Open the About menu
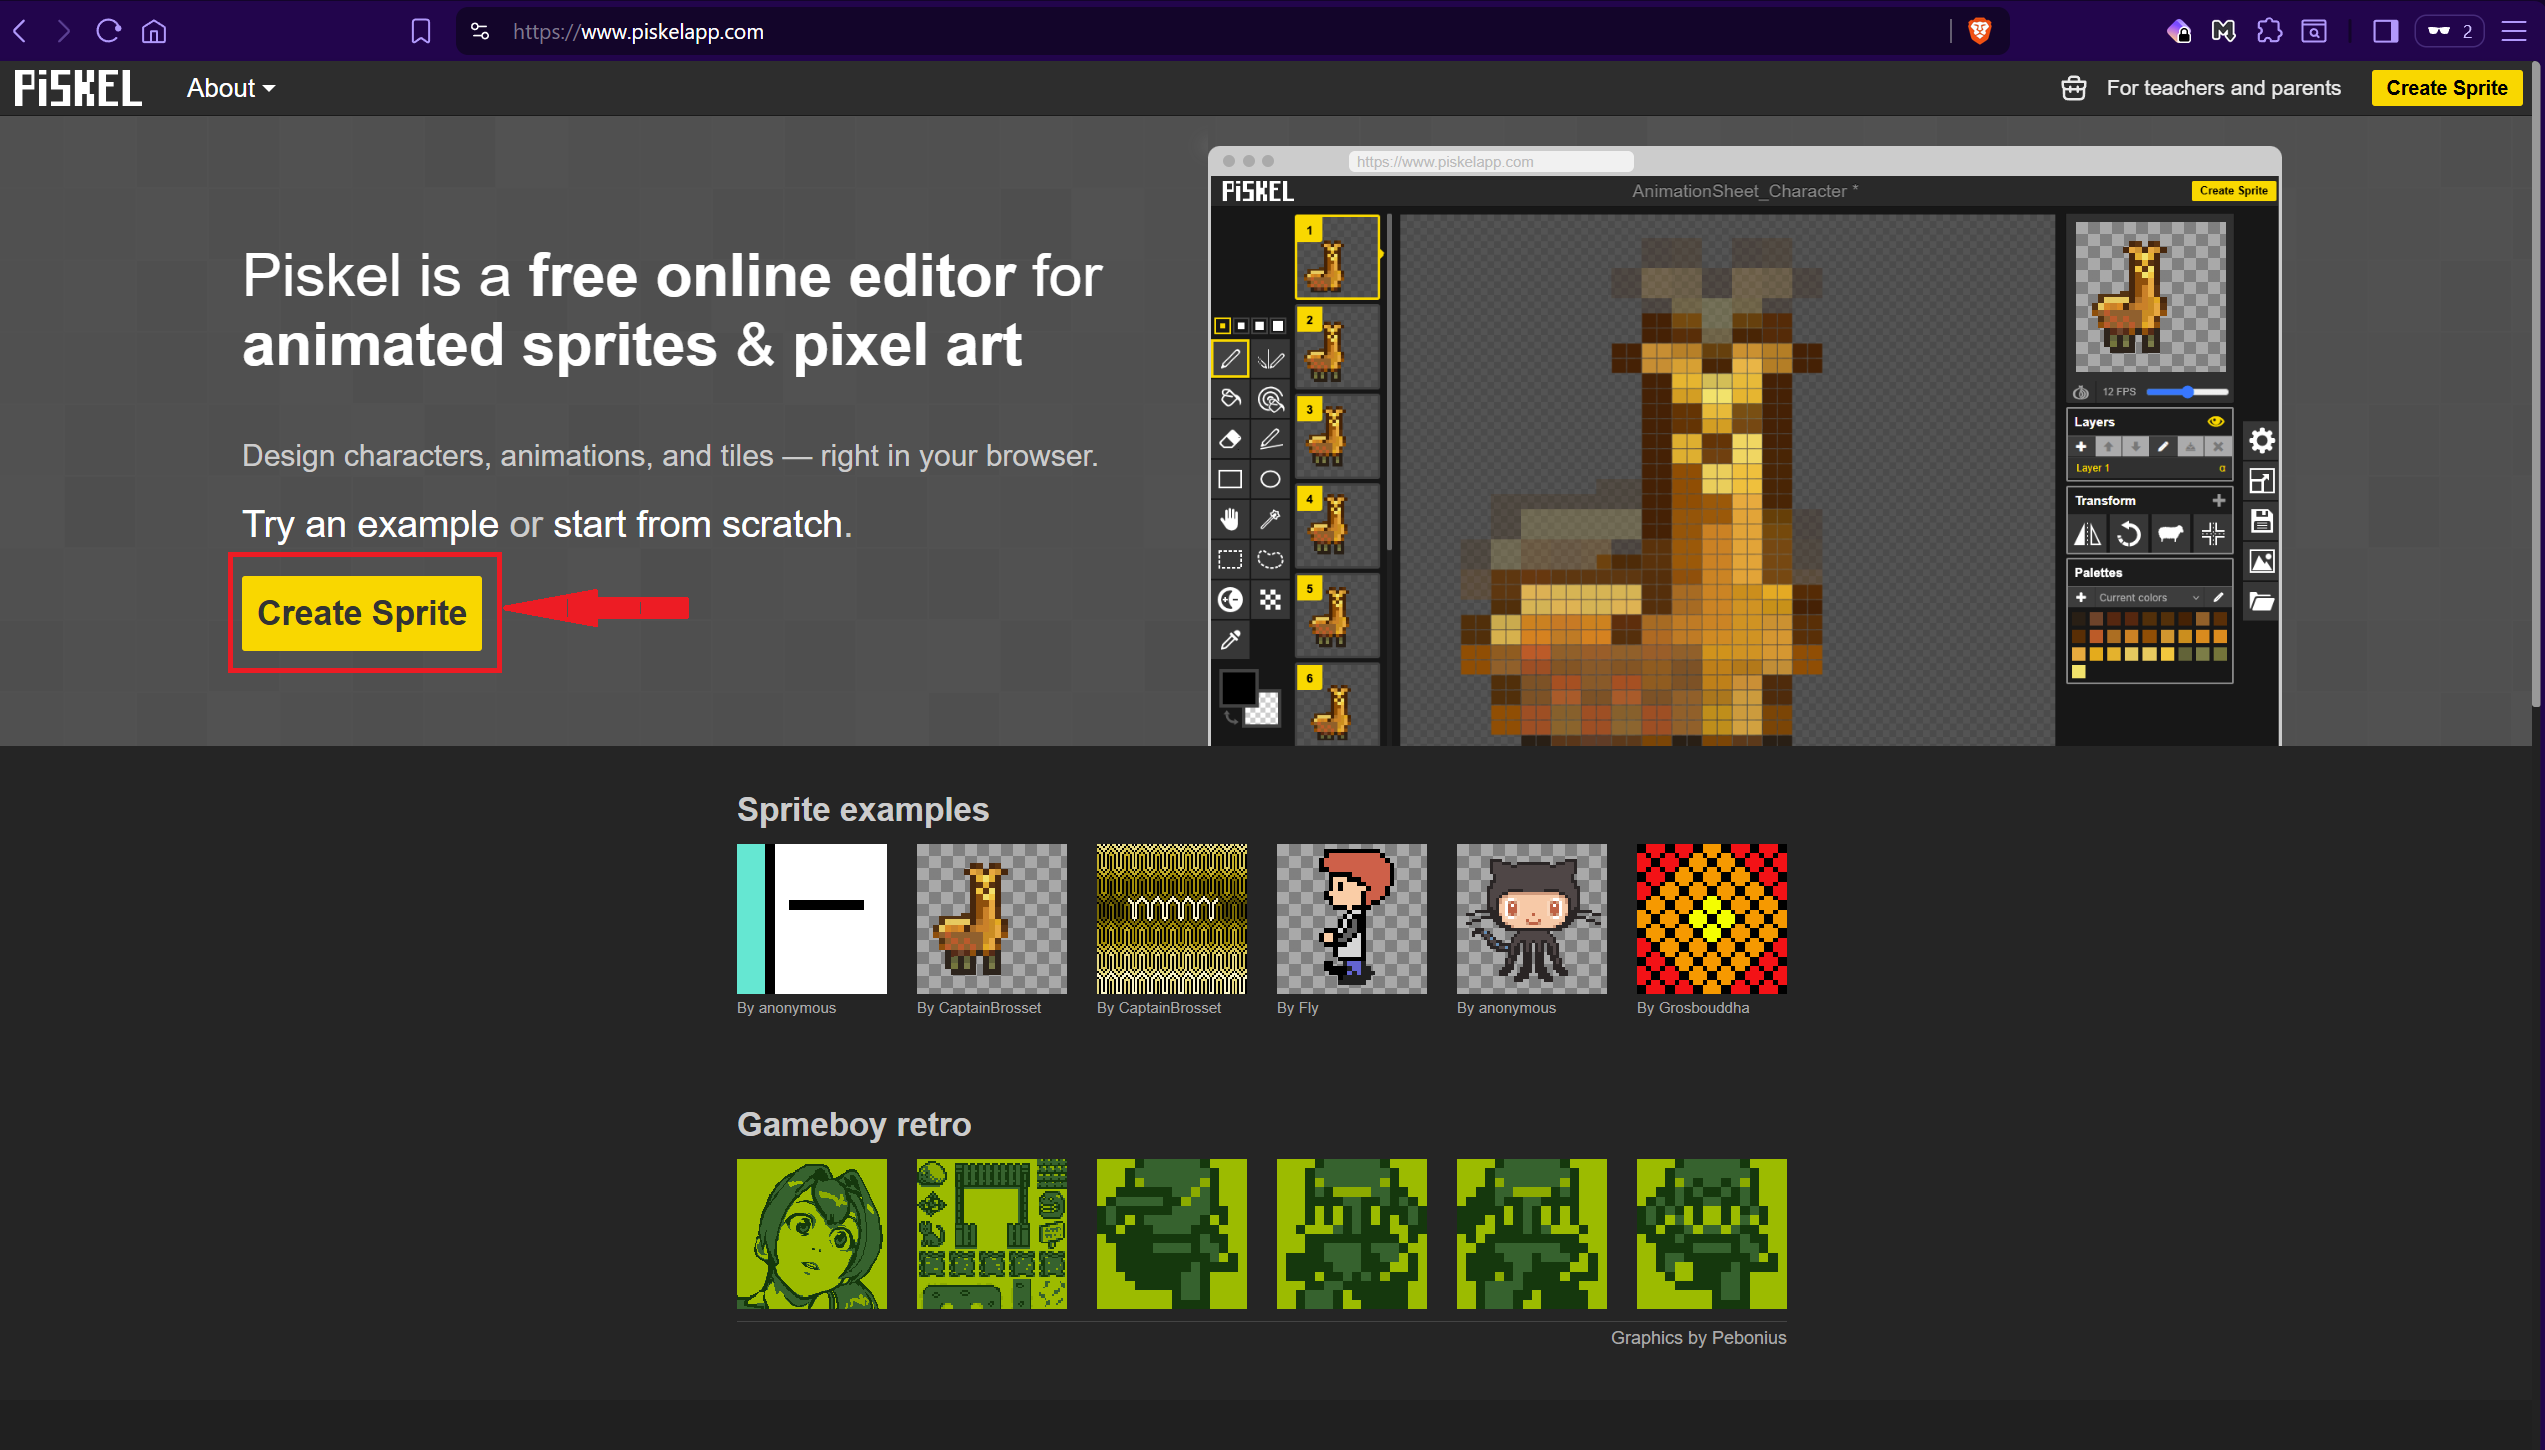 (229, 88)
